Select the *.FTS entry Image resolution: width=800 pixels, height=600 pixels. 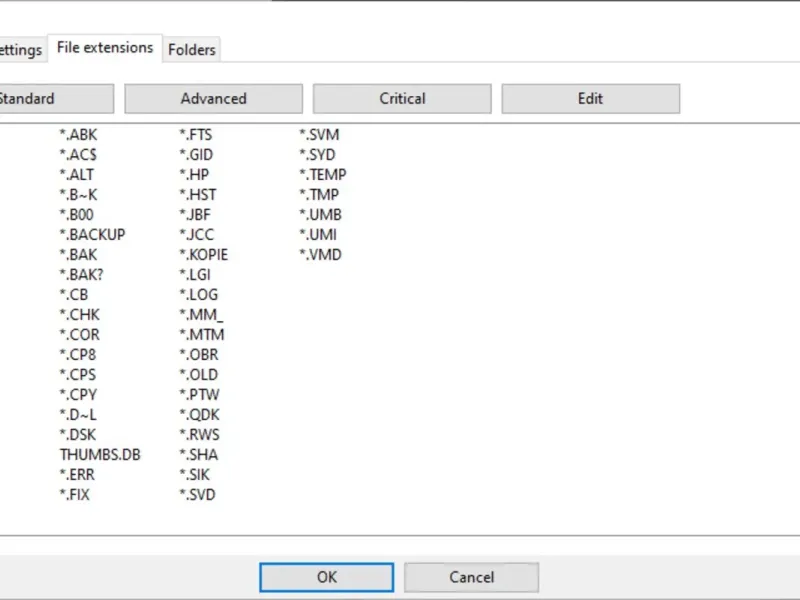(x=195, y=135)
